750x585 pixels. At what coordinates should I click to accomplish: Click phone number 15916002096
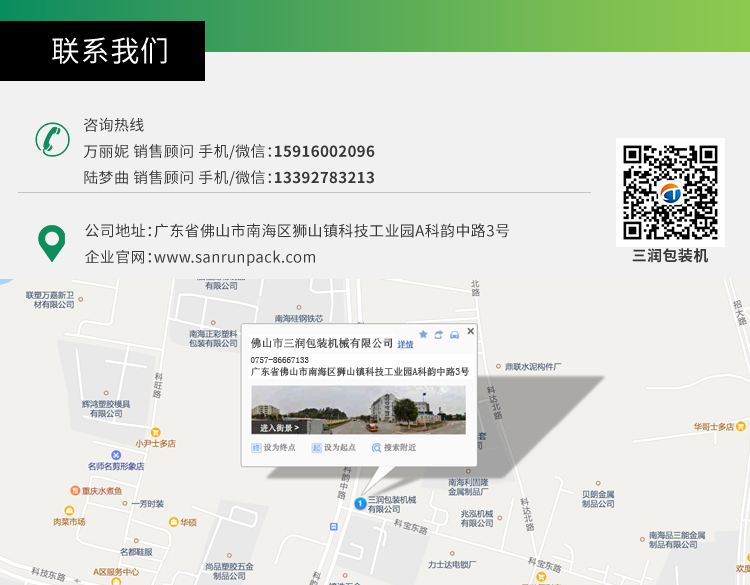click(x=324, y=152)
